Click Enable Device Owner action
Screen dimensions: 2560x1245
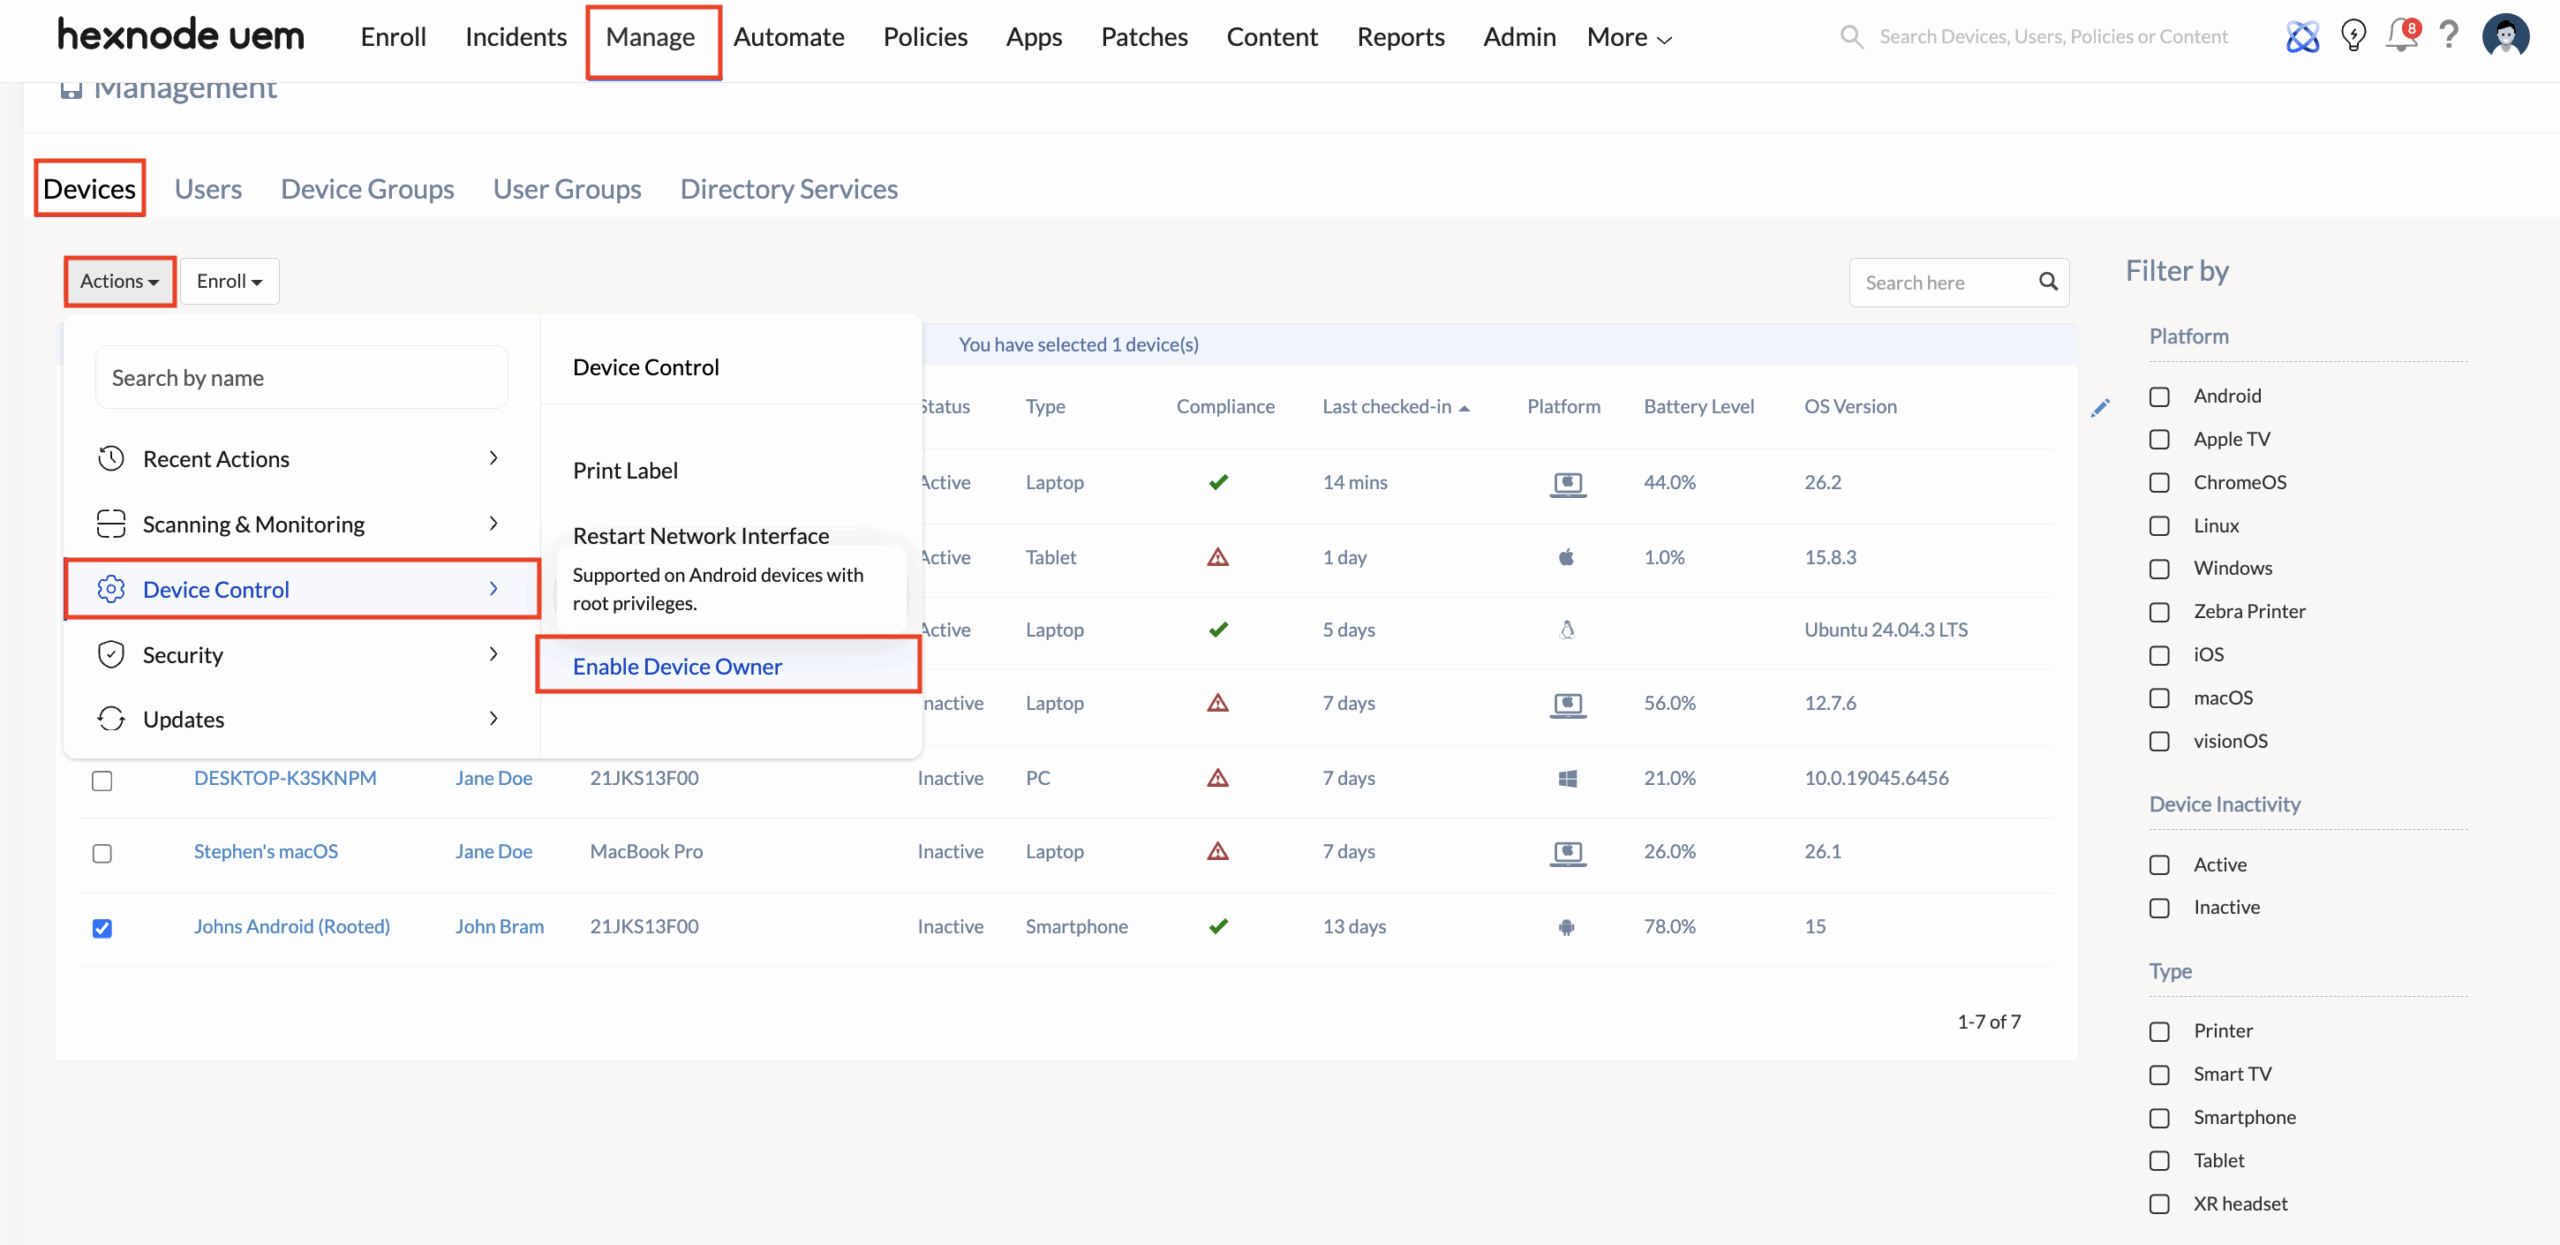click(x=677, y=667)
